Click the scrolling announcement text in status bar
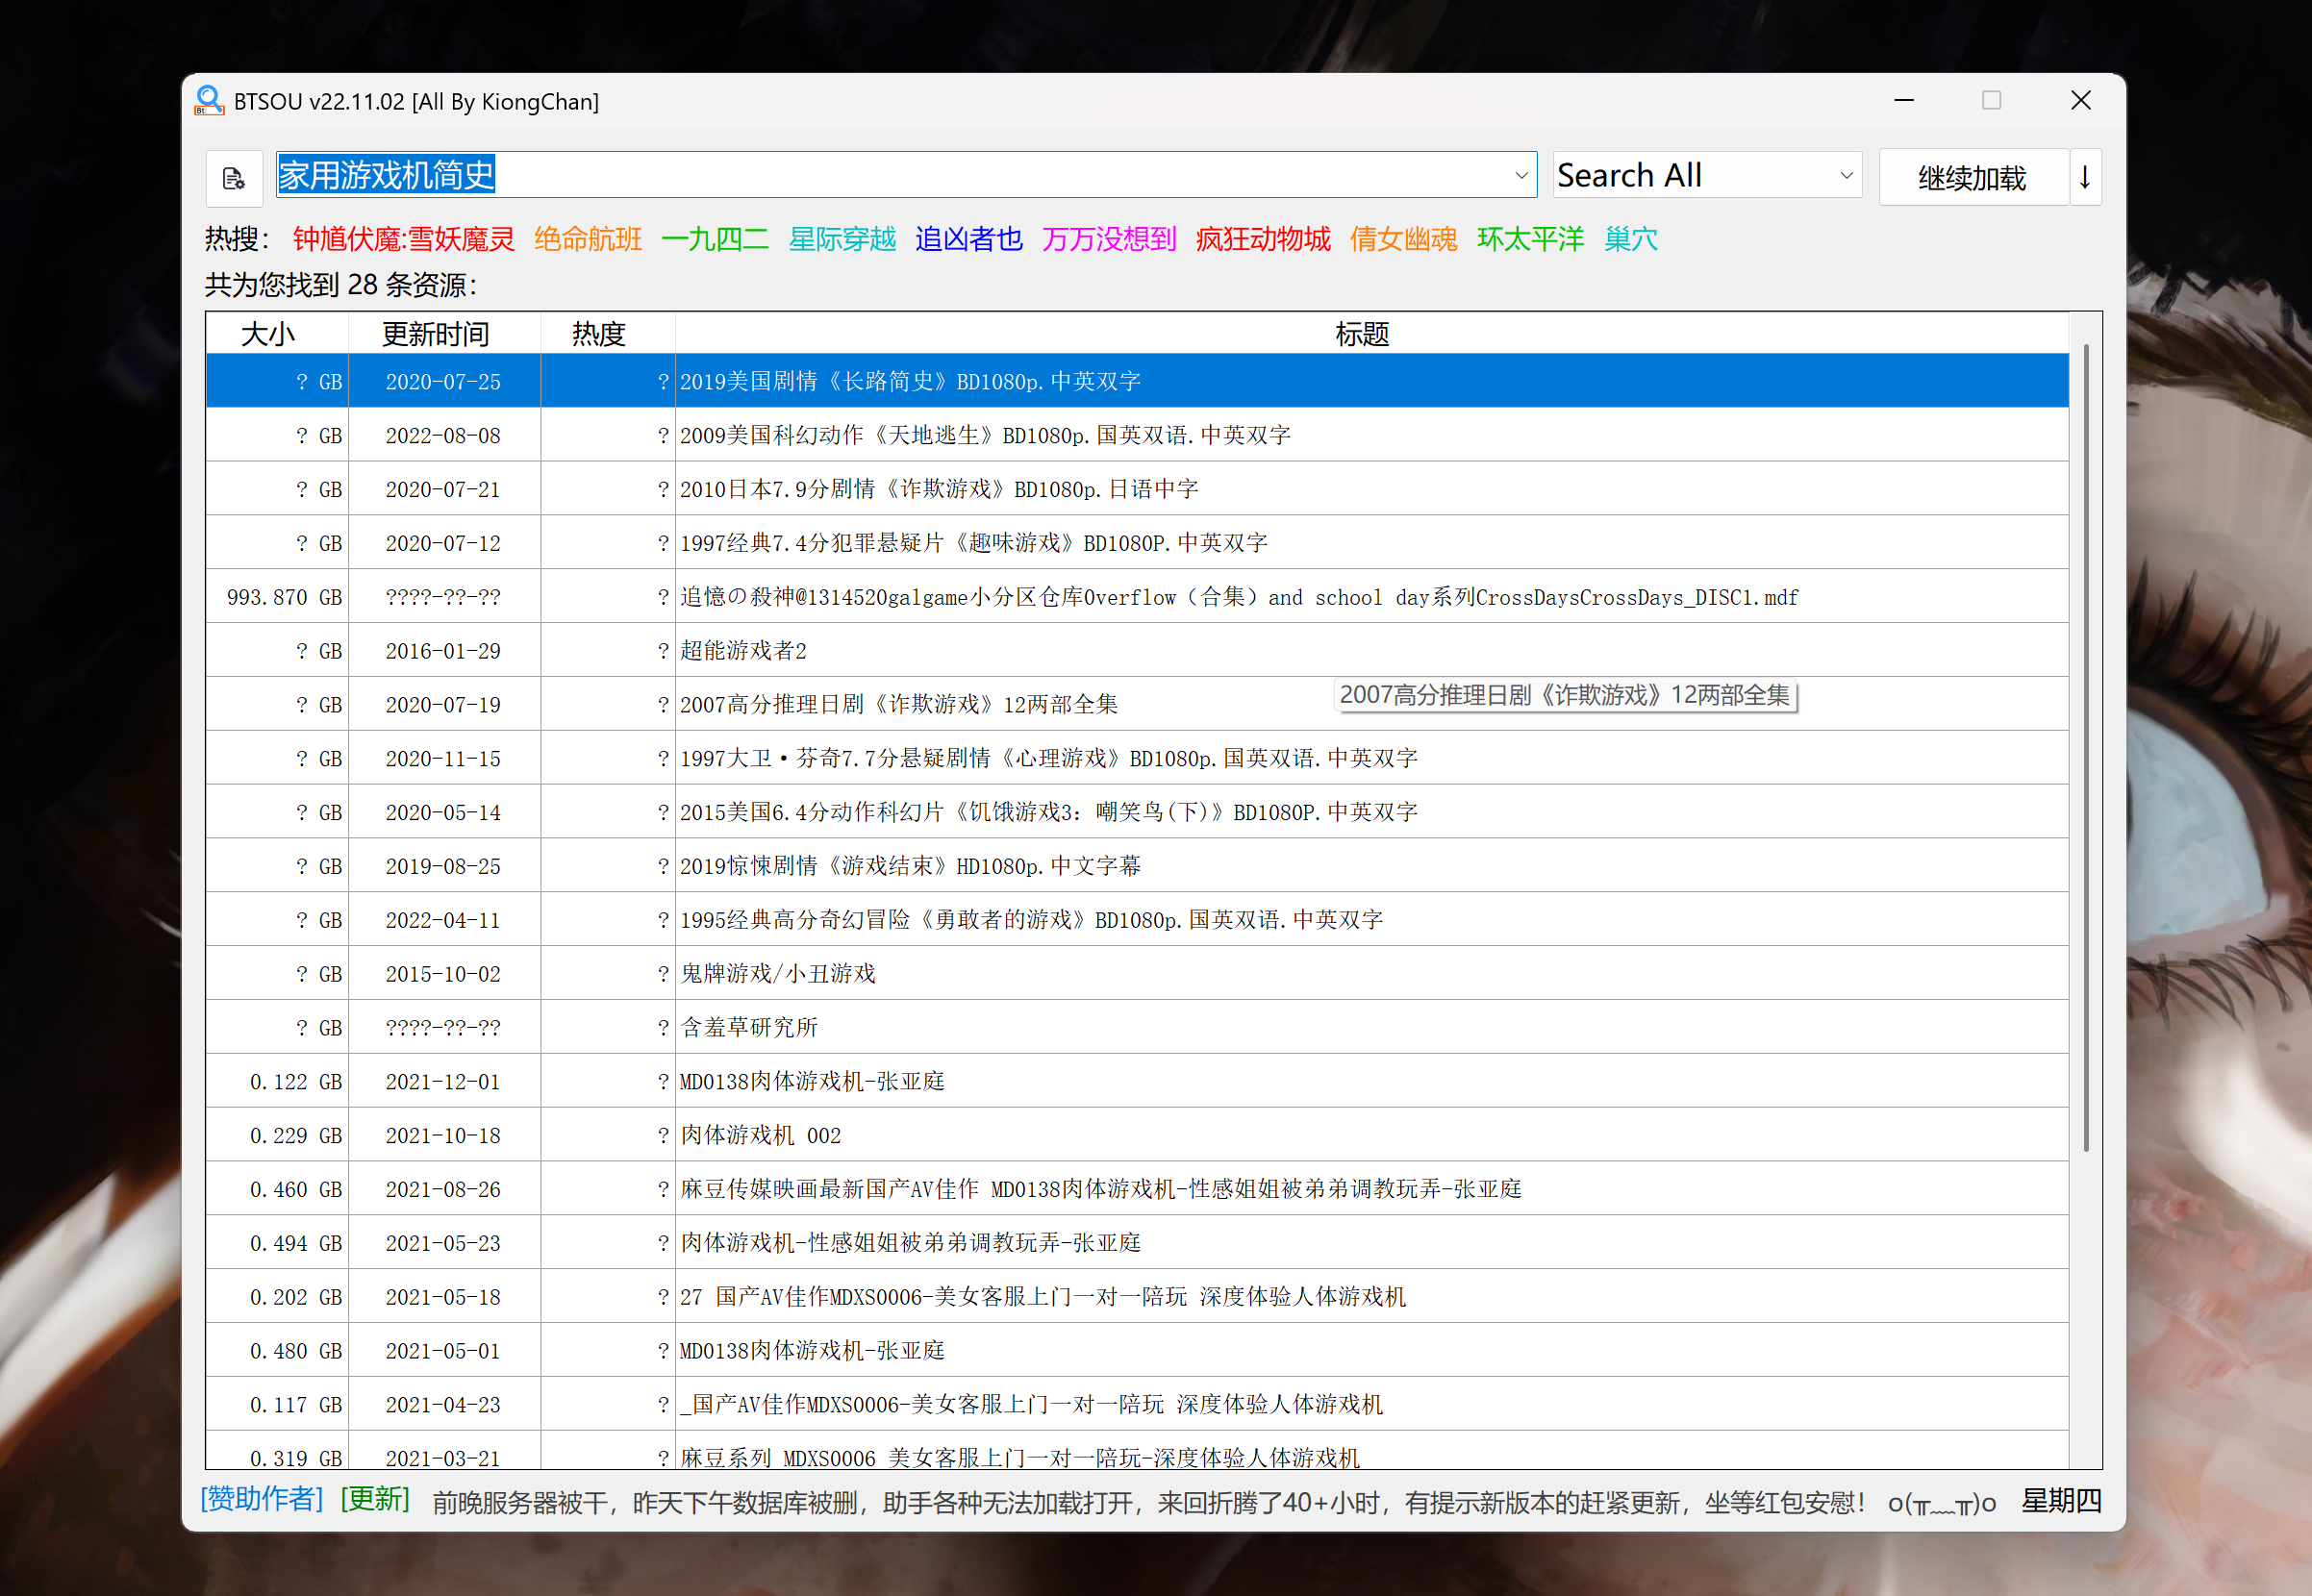 tap(1214, 1503)
